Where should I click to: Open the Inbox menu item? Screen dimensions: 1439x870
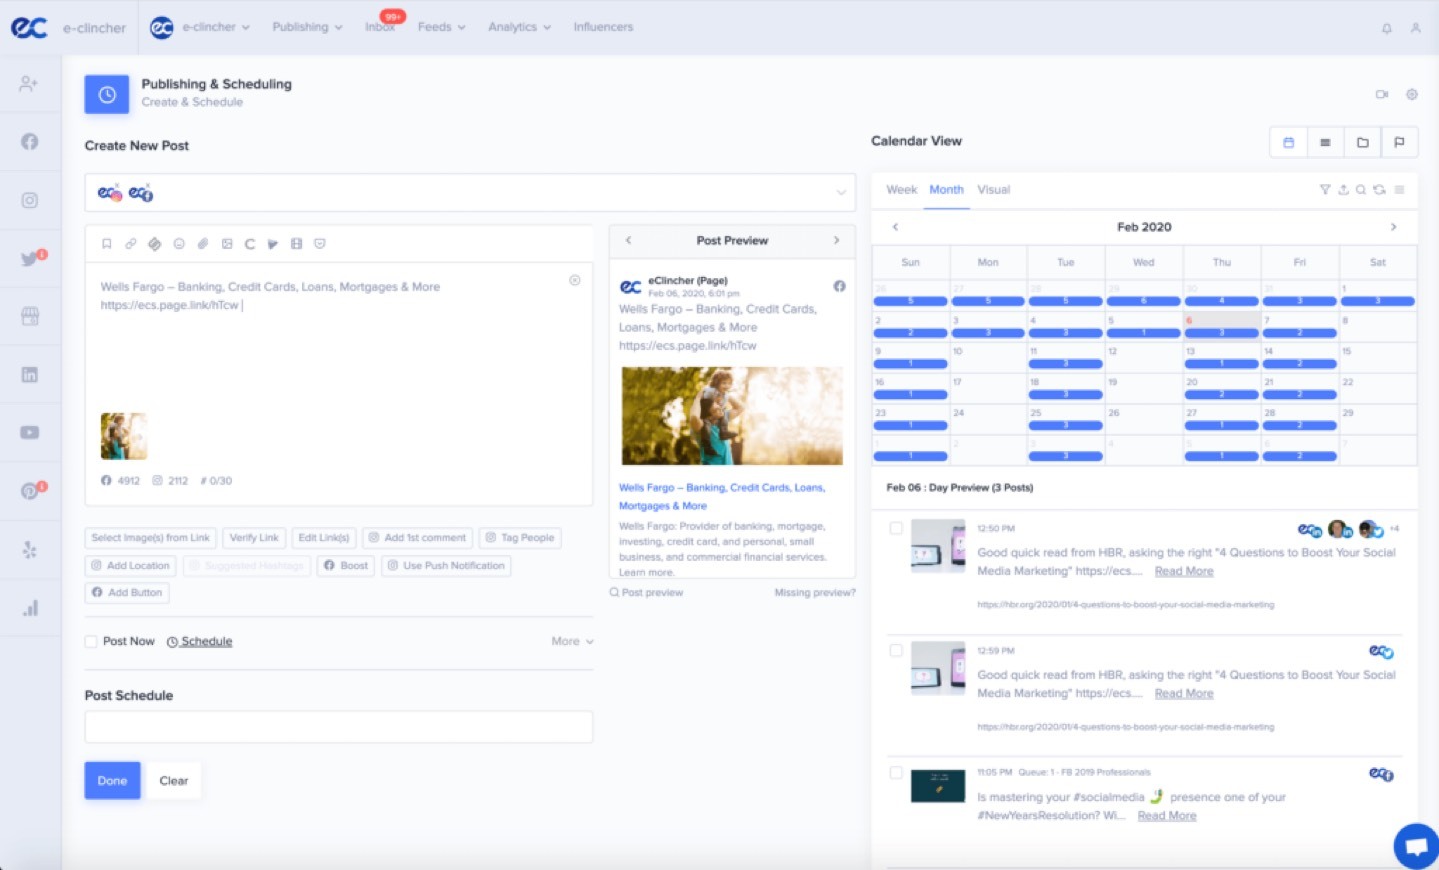[380, 27]
